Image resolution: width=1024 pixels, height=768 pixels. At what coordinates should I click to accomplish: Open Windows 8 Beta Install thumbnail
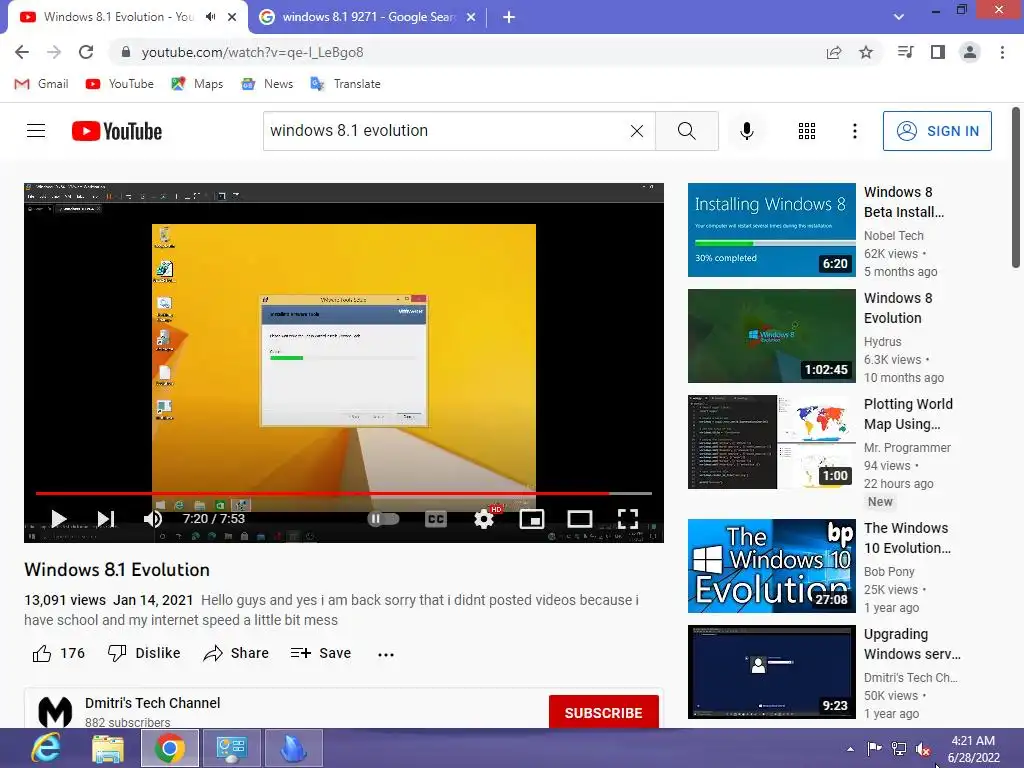pos(771,230)
